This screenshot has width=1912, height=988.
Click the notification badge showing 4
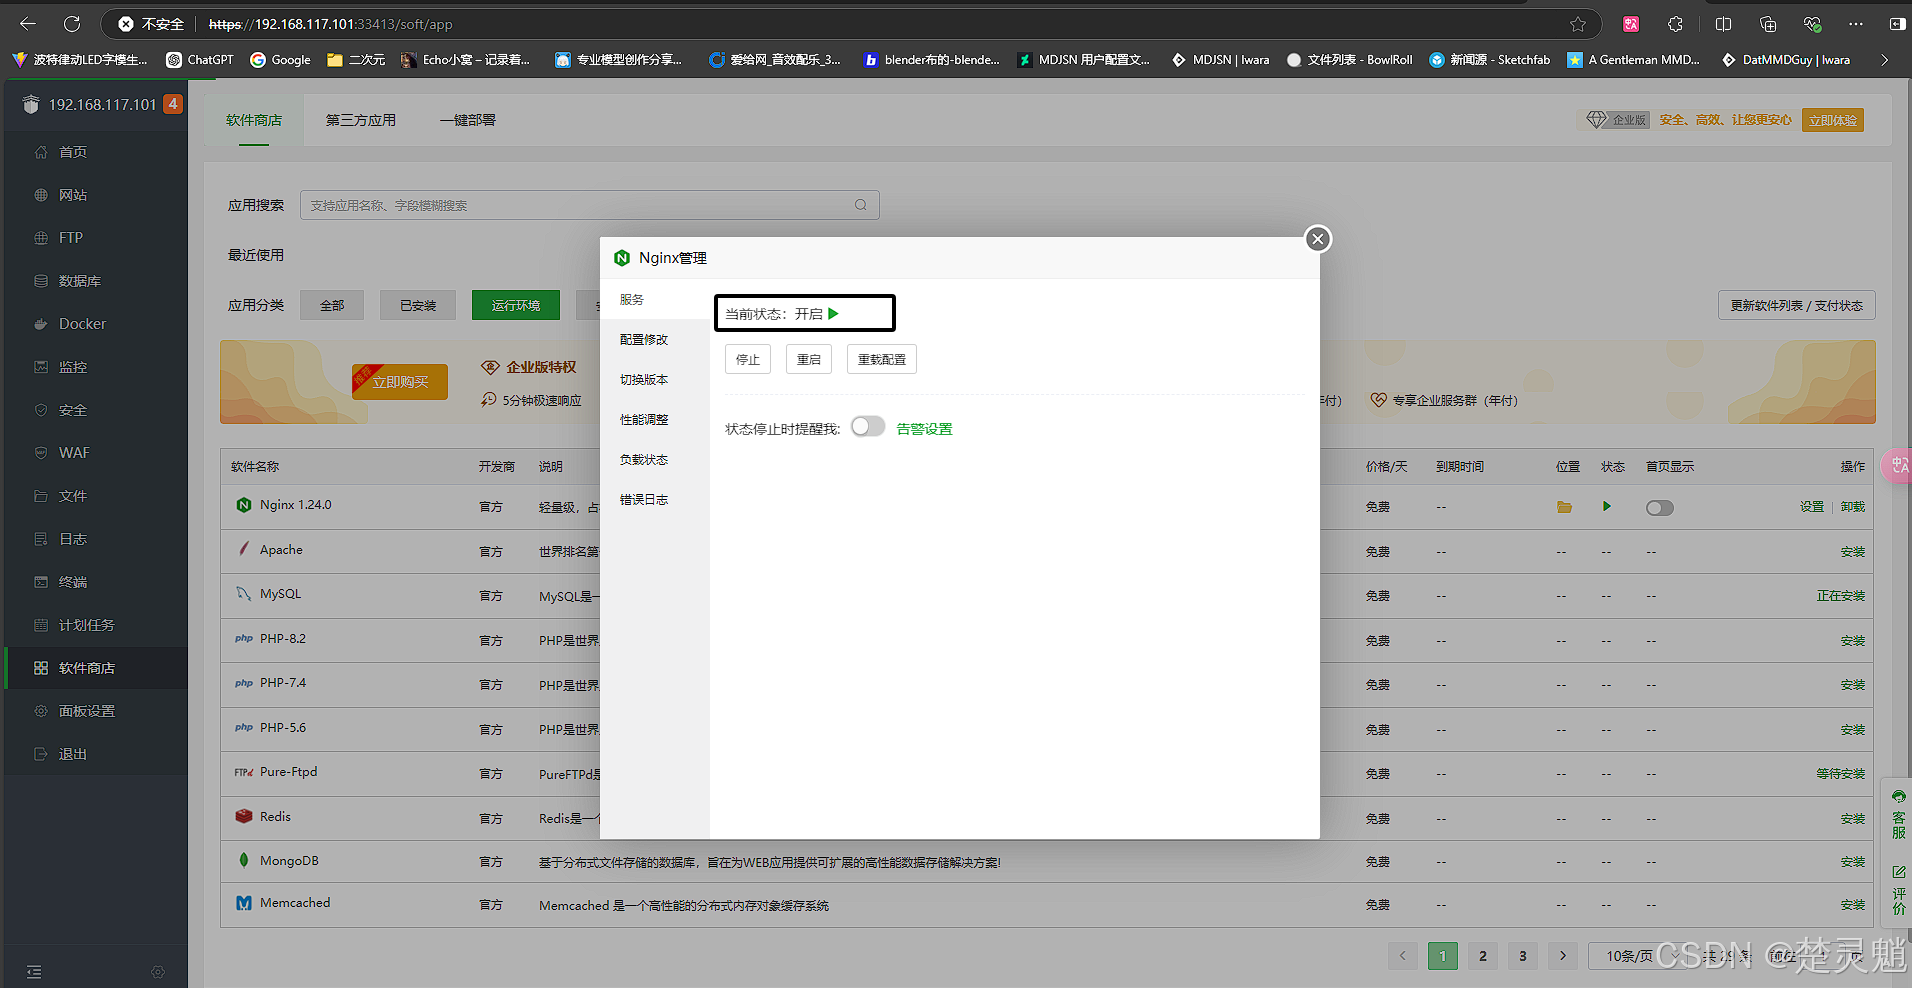[x=173, y=104]
